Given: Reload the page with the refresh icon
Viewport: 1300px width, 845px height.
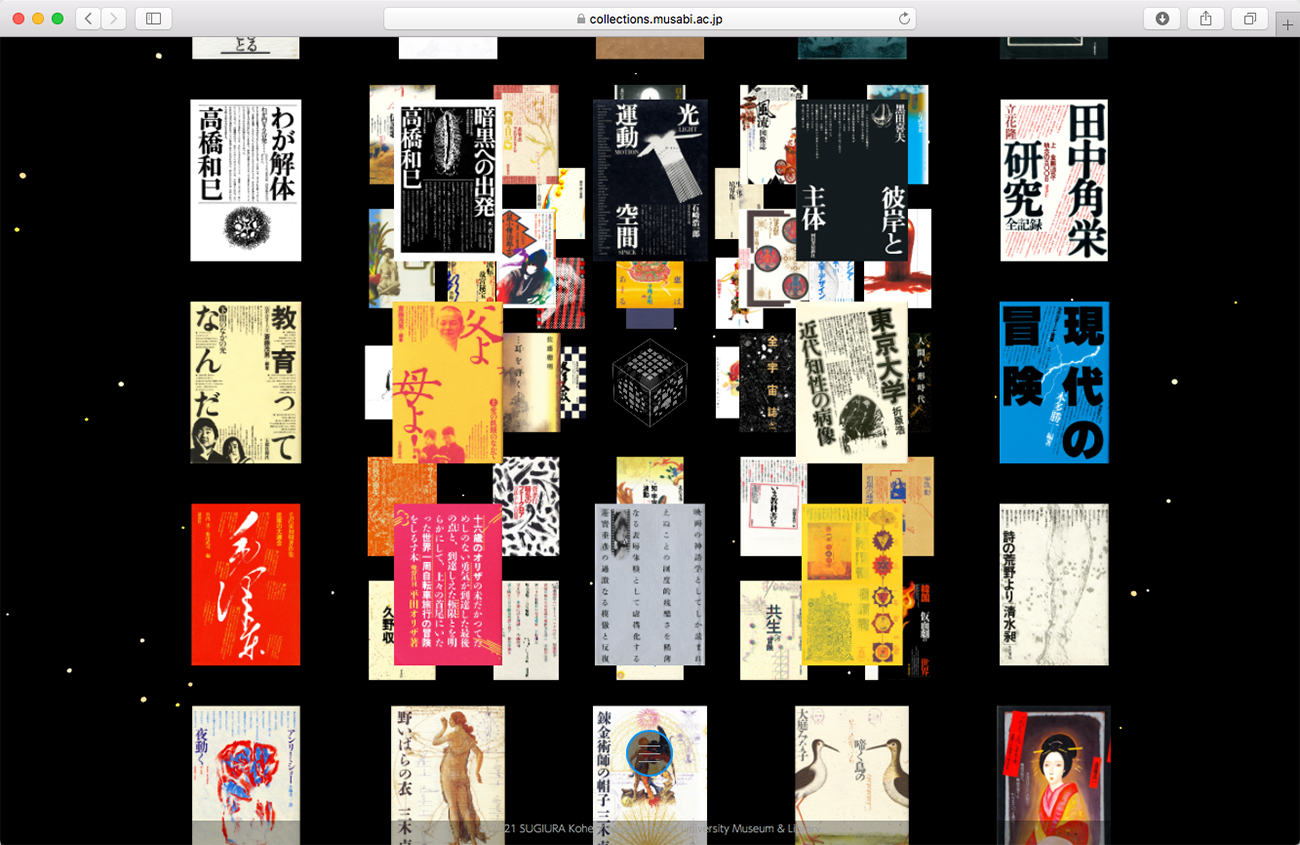Looking at the screenshot, I should click(x=904, y=18).
